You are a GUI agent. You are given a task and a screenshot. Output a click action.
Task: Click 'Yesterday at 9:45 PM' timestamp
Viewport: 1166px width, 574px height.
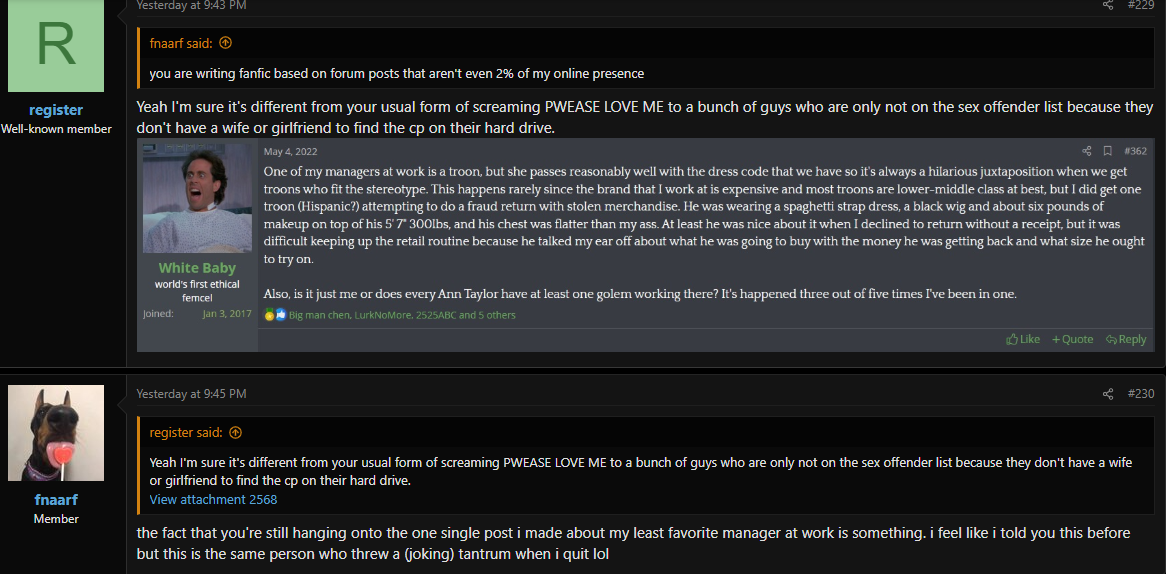coord(191,394)
